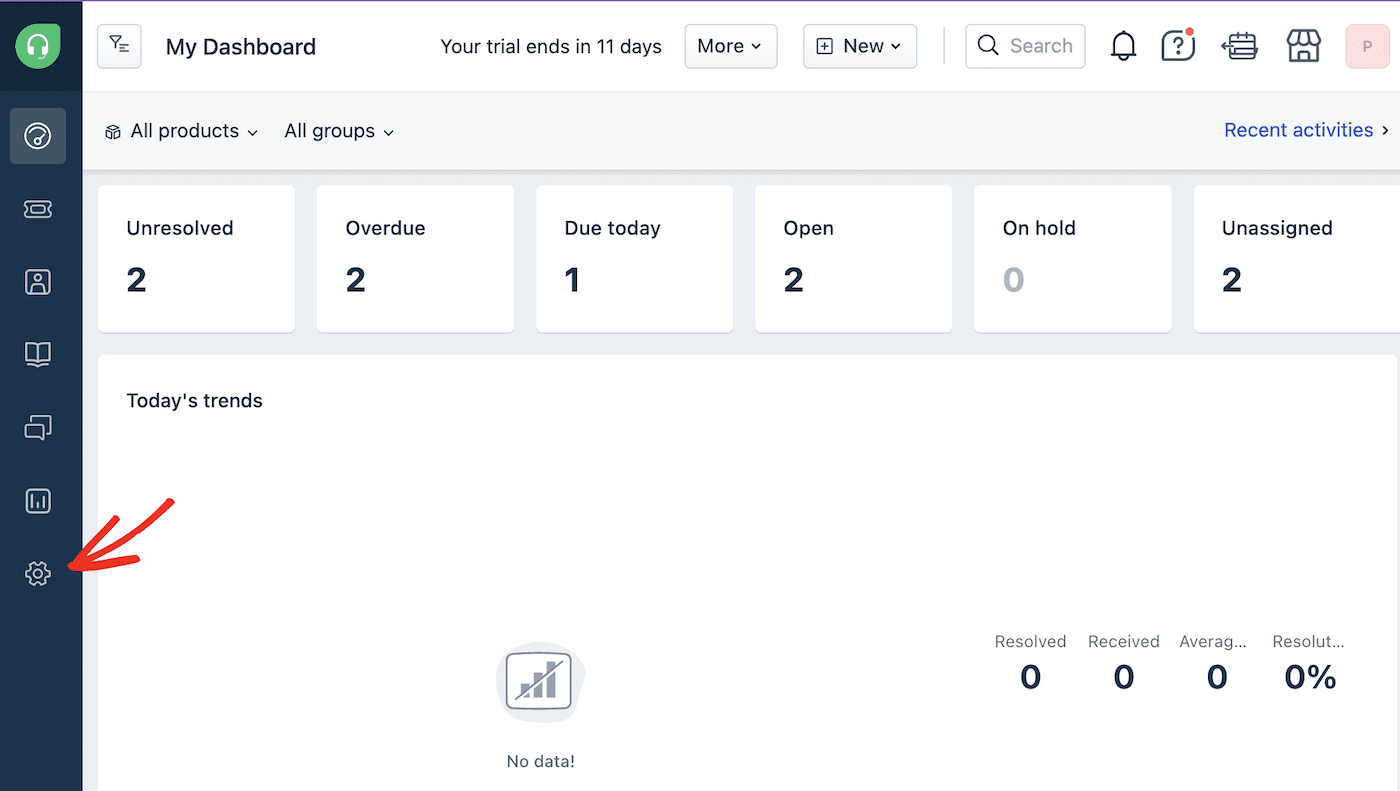Open the profile menu via avatar P
This screenshot has height=791, width=1400.
coord(1367,46)
